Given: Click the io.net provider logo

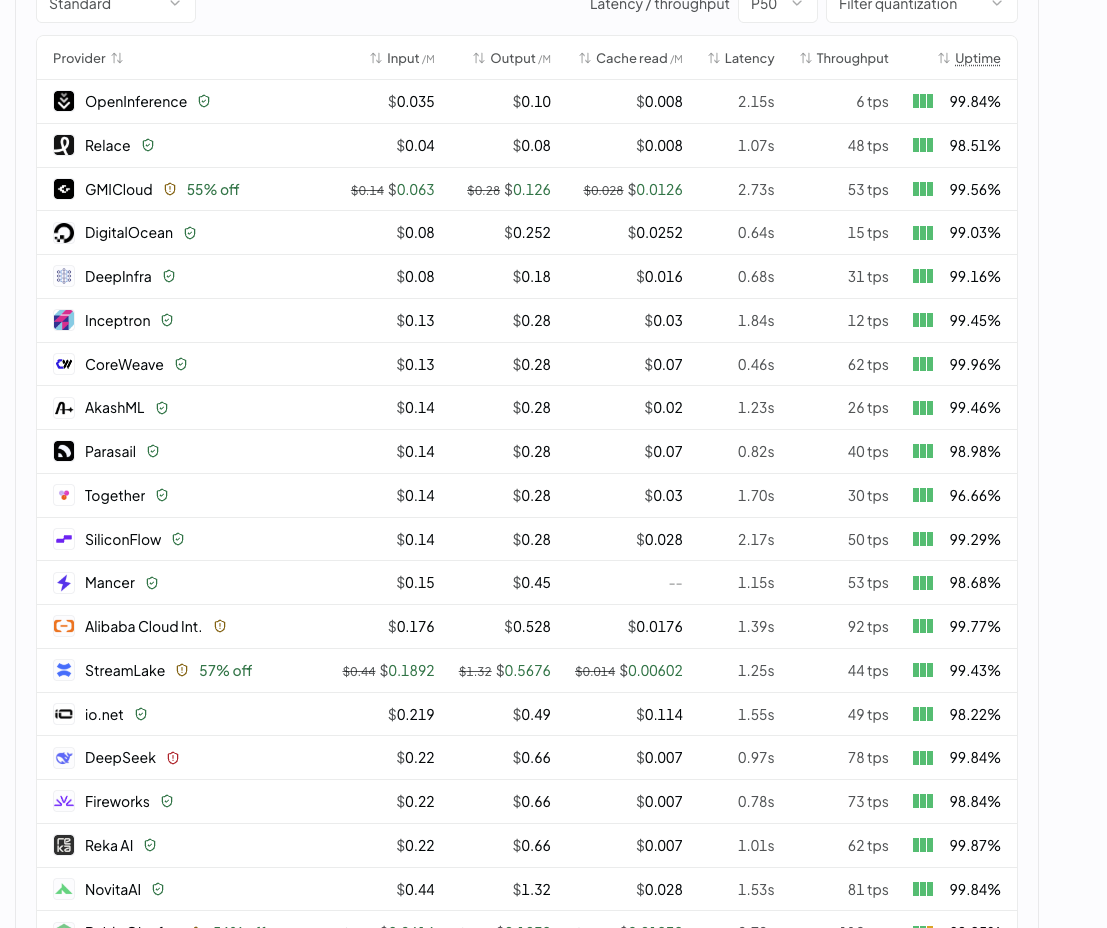Looking at the screenshot, I should click(64, 715).
